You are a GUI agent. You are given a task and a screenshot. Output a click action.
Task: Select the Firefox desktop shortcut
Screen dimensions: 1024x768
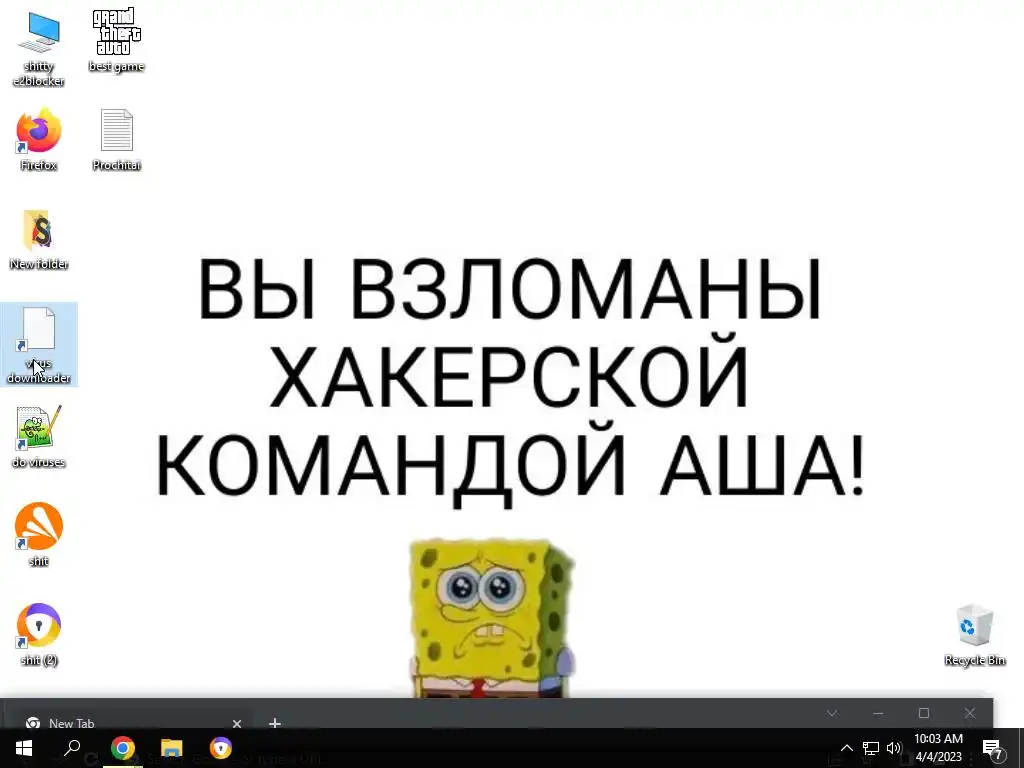pos(39,139)
